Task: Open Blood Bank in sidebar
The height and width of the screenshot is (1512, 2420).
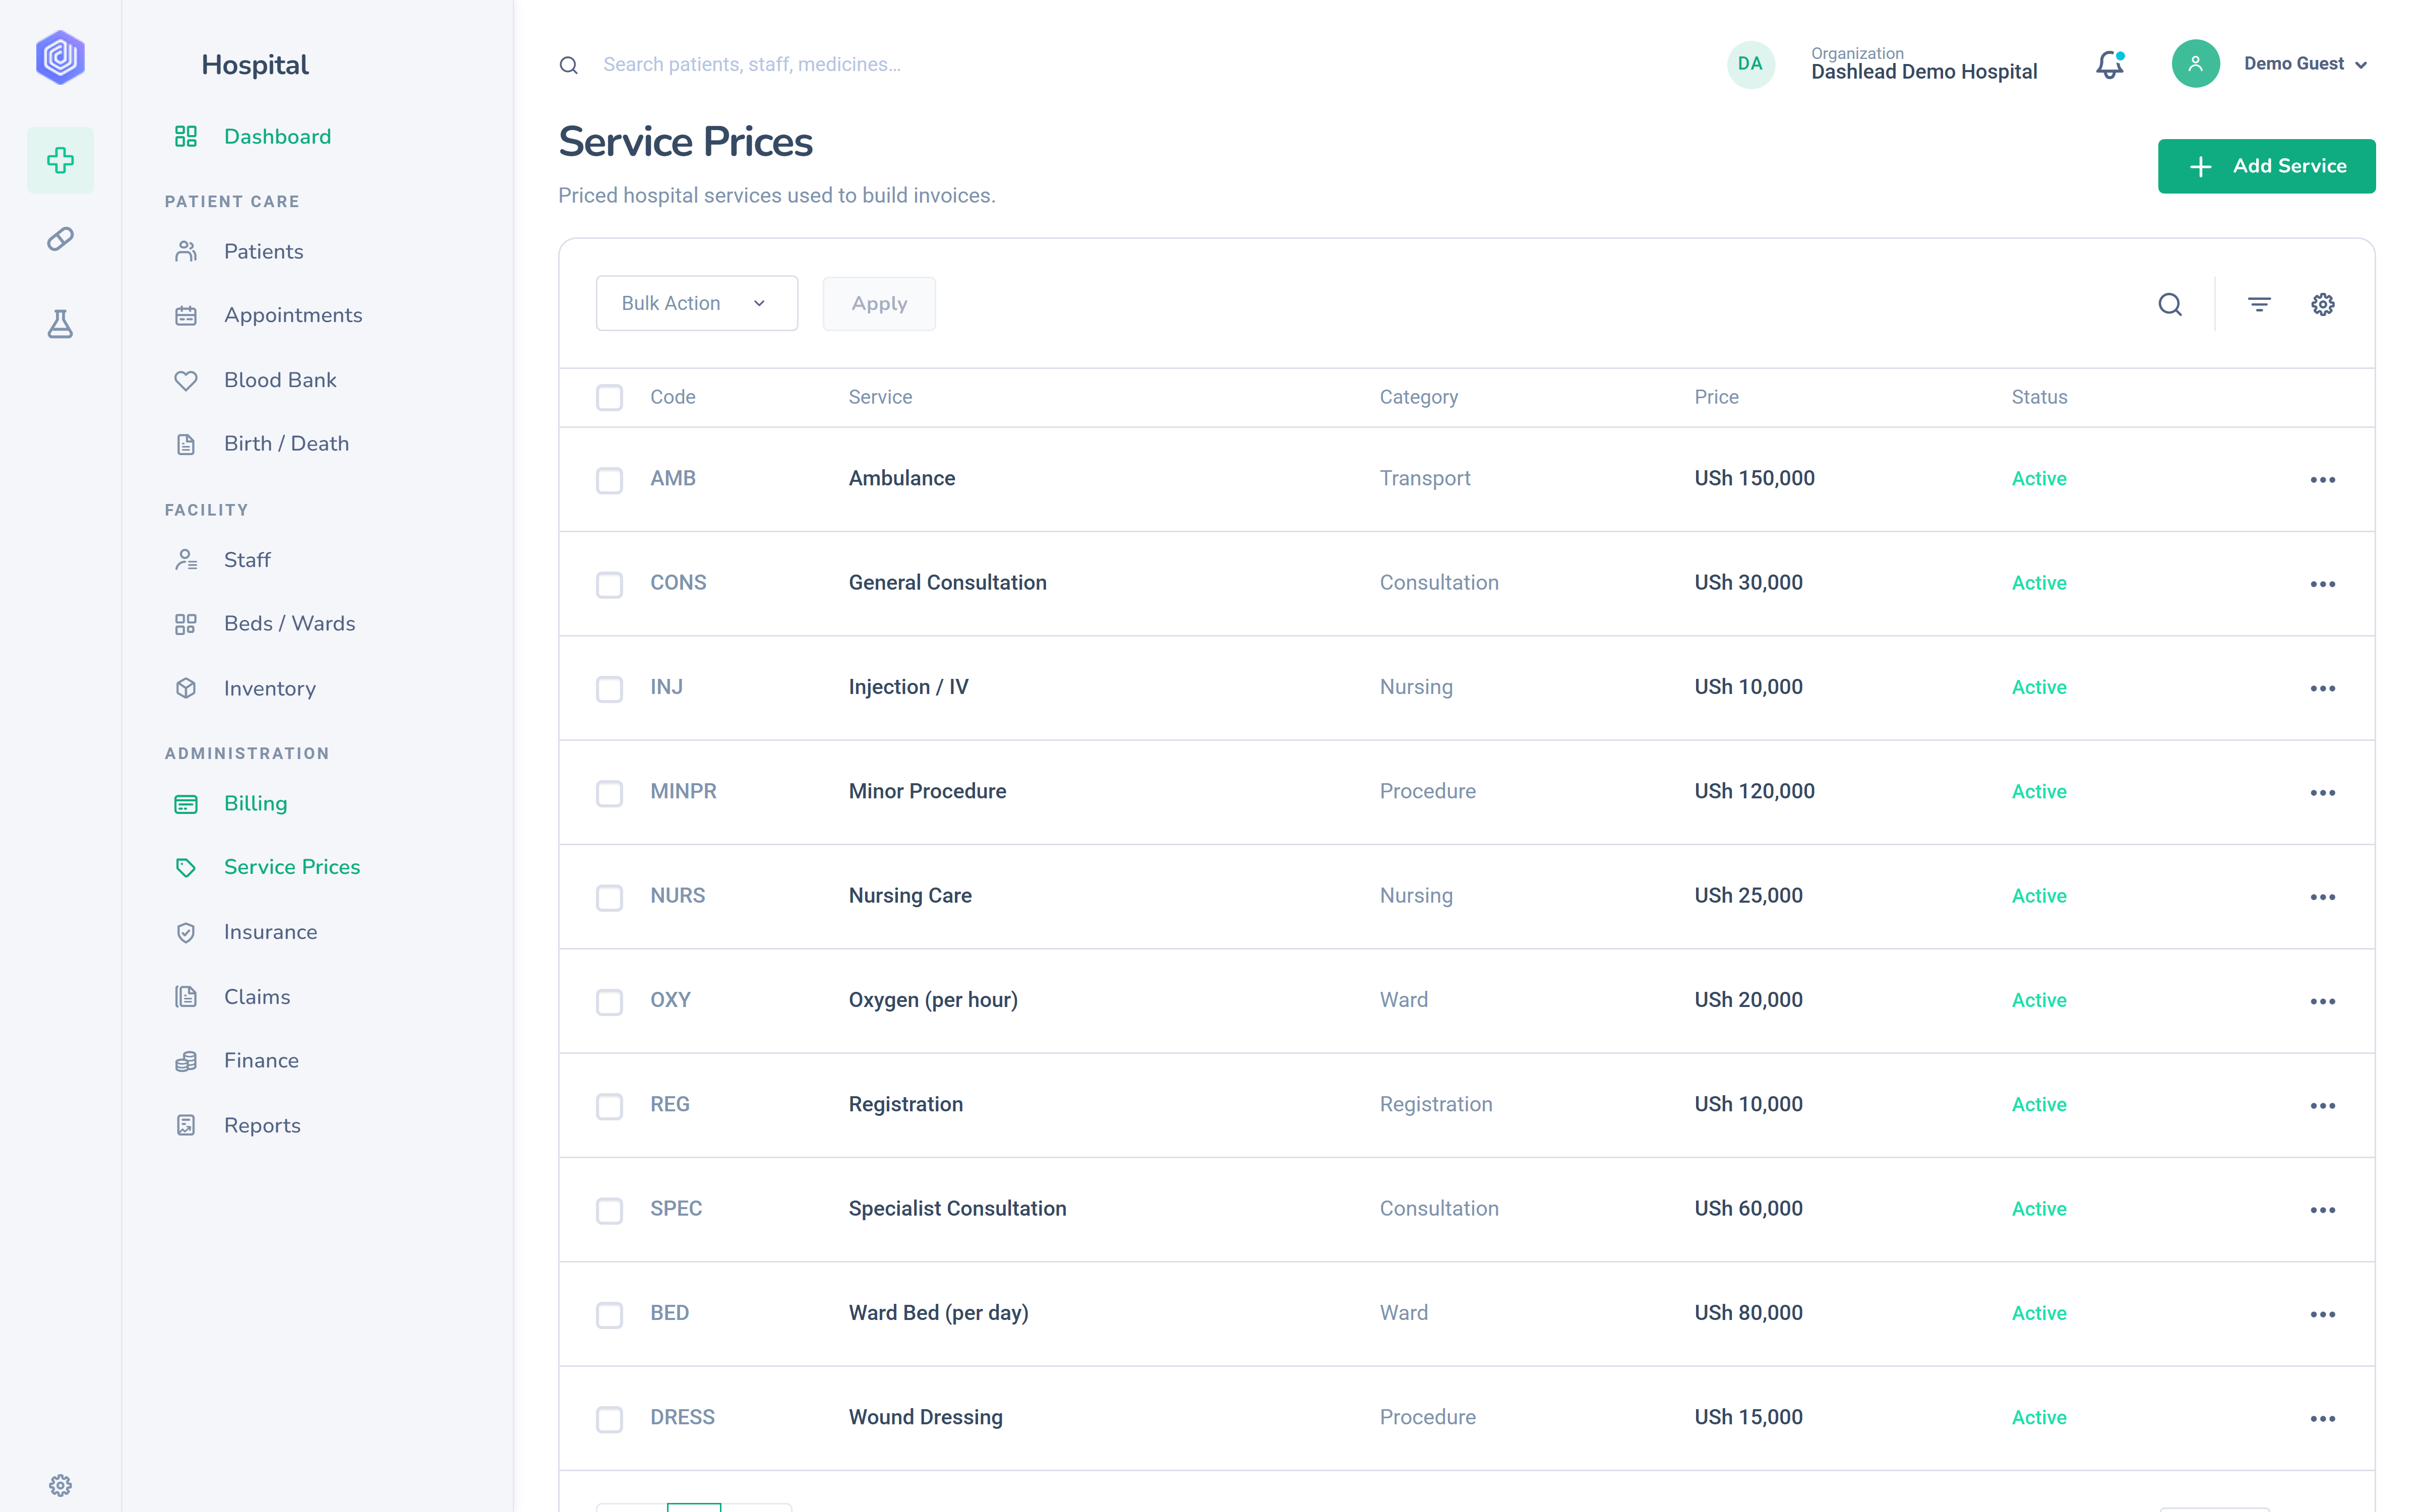Action: (x=280, y=380)
